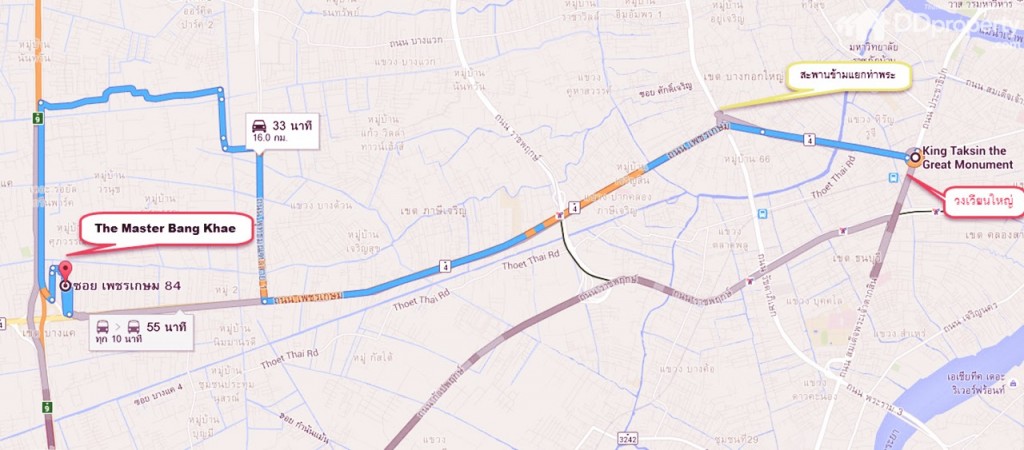Click the route 4 shield on the blue route near monument

coord(810,138)
